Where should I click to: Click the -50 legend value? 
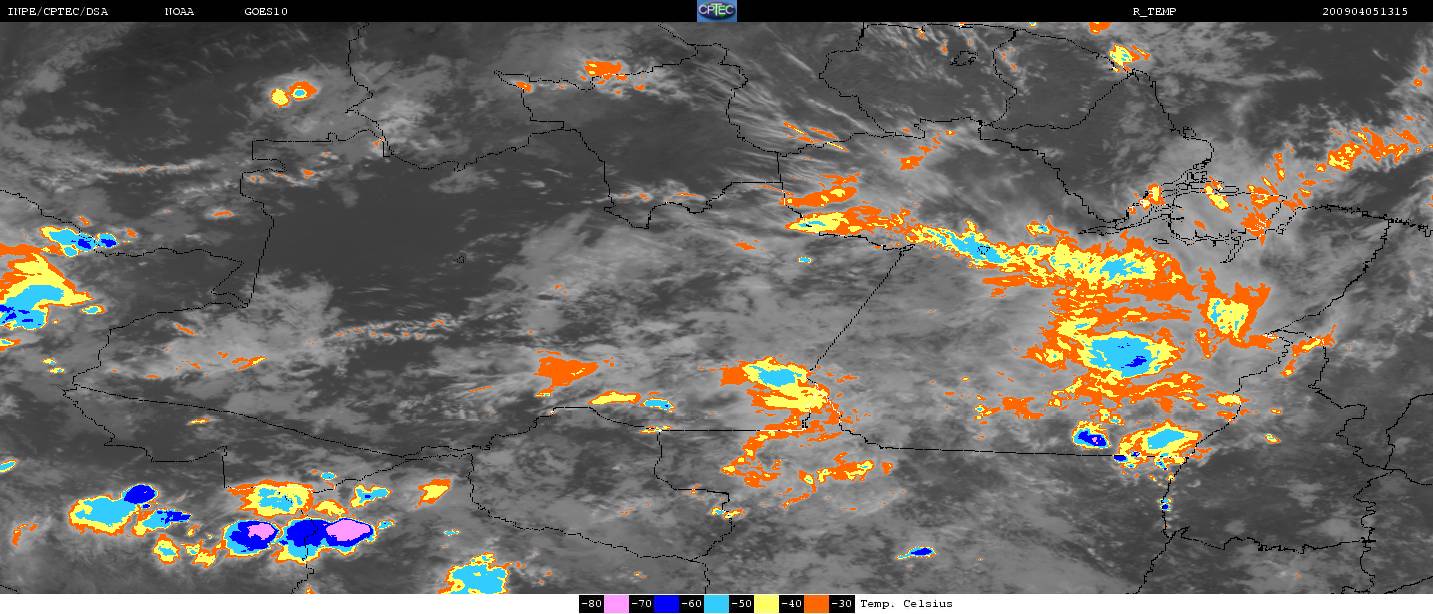[741, 604]
